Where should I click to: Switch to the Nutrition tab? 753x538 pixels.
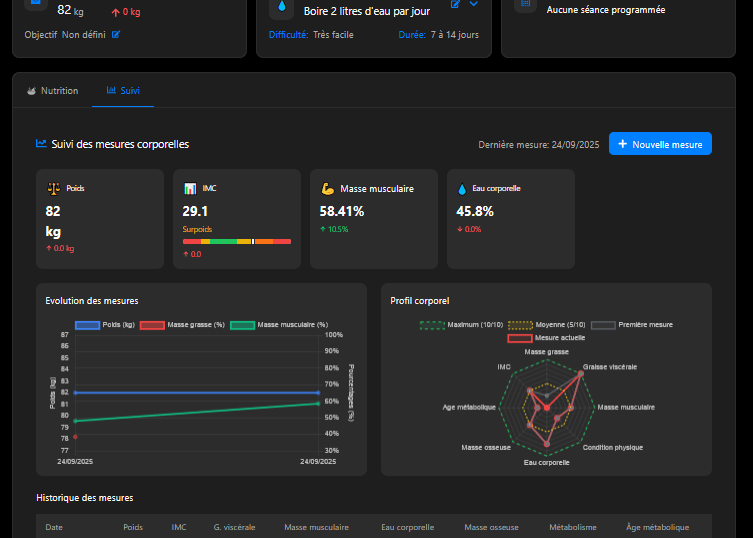pyautogui.click(x=53, y=91)
